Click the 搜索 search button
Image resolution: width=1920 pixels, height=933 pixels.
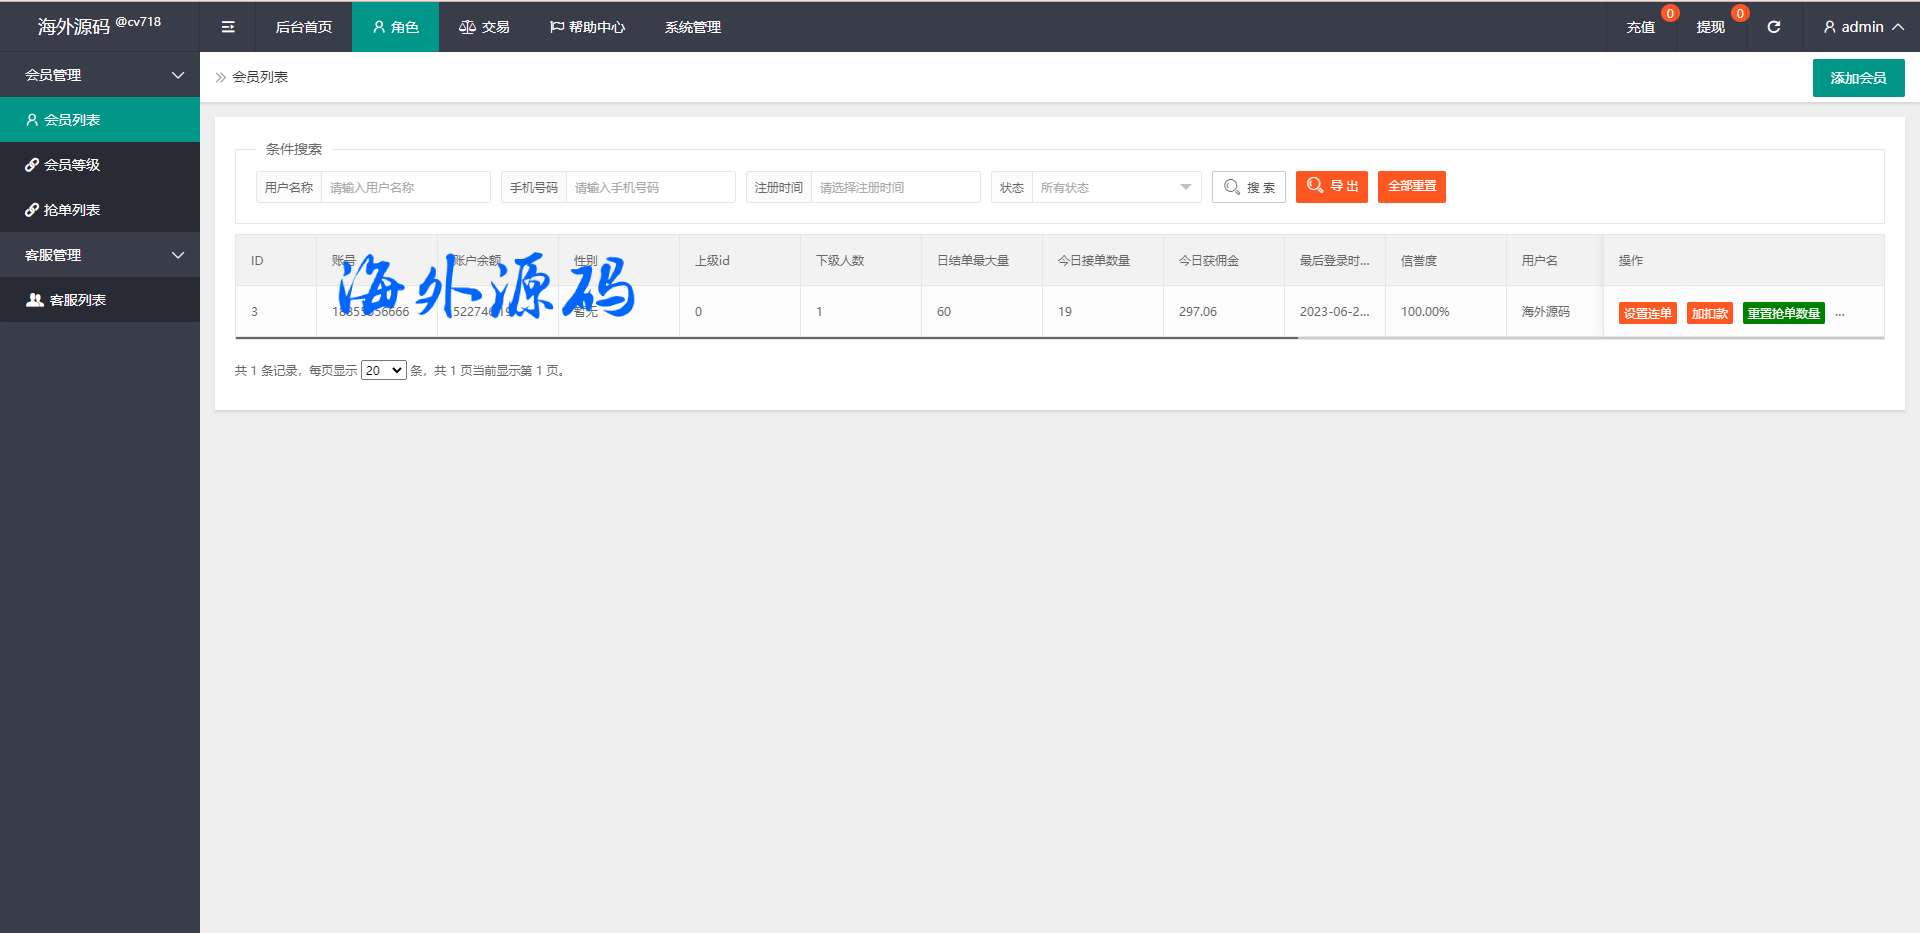coord(1248,187)
